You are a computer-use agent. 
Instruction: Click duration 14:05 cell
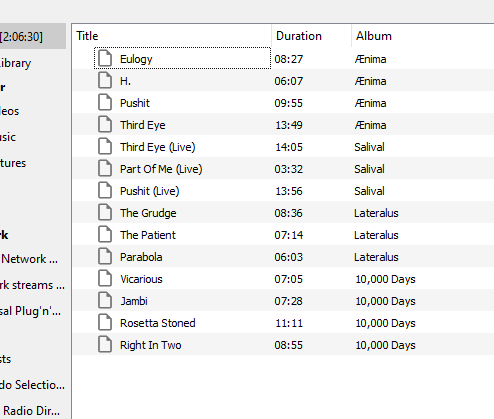[289, 147]
